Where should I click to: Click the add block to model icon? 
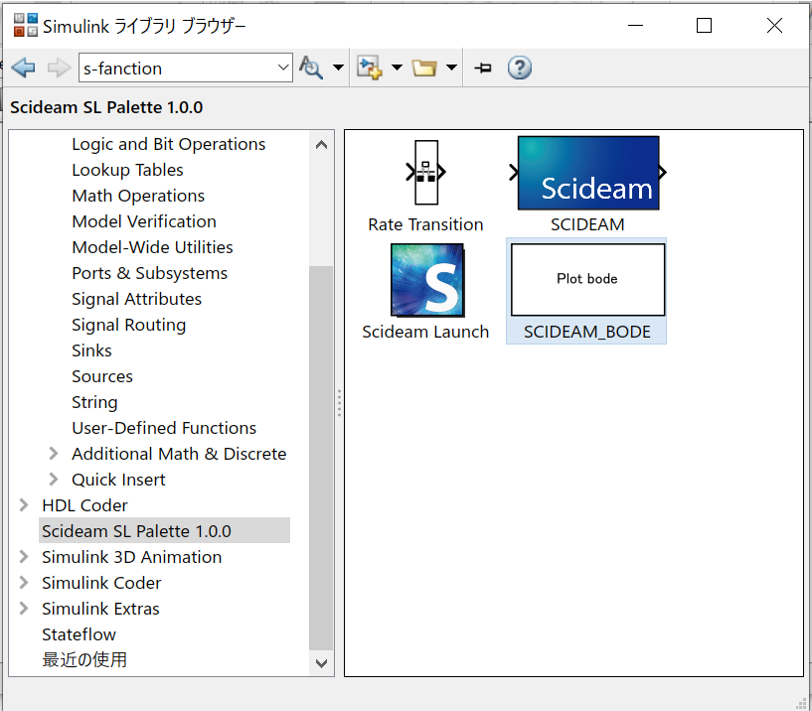pos(370,68)
